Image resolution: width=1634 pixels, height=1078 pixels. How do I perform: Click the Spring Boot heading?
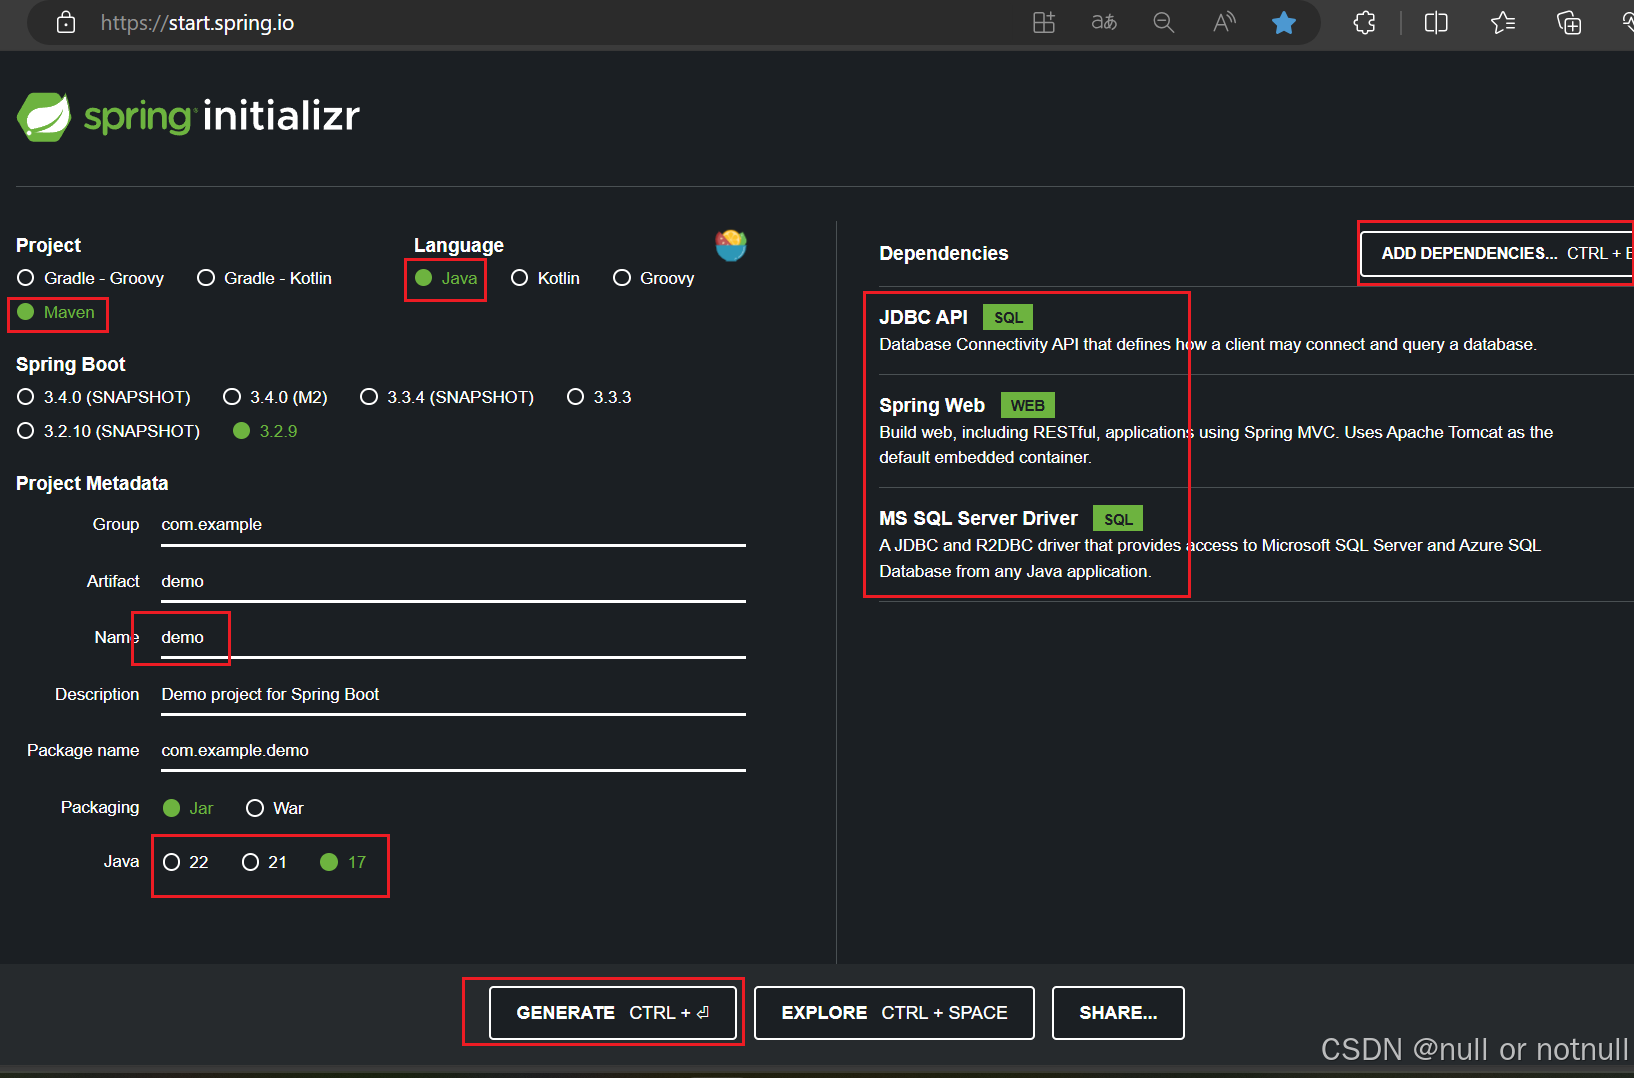[71, 365]
